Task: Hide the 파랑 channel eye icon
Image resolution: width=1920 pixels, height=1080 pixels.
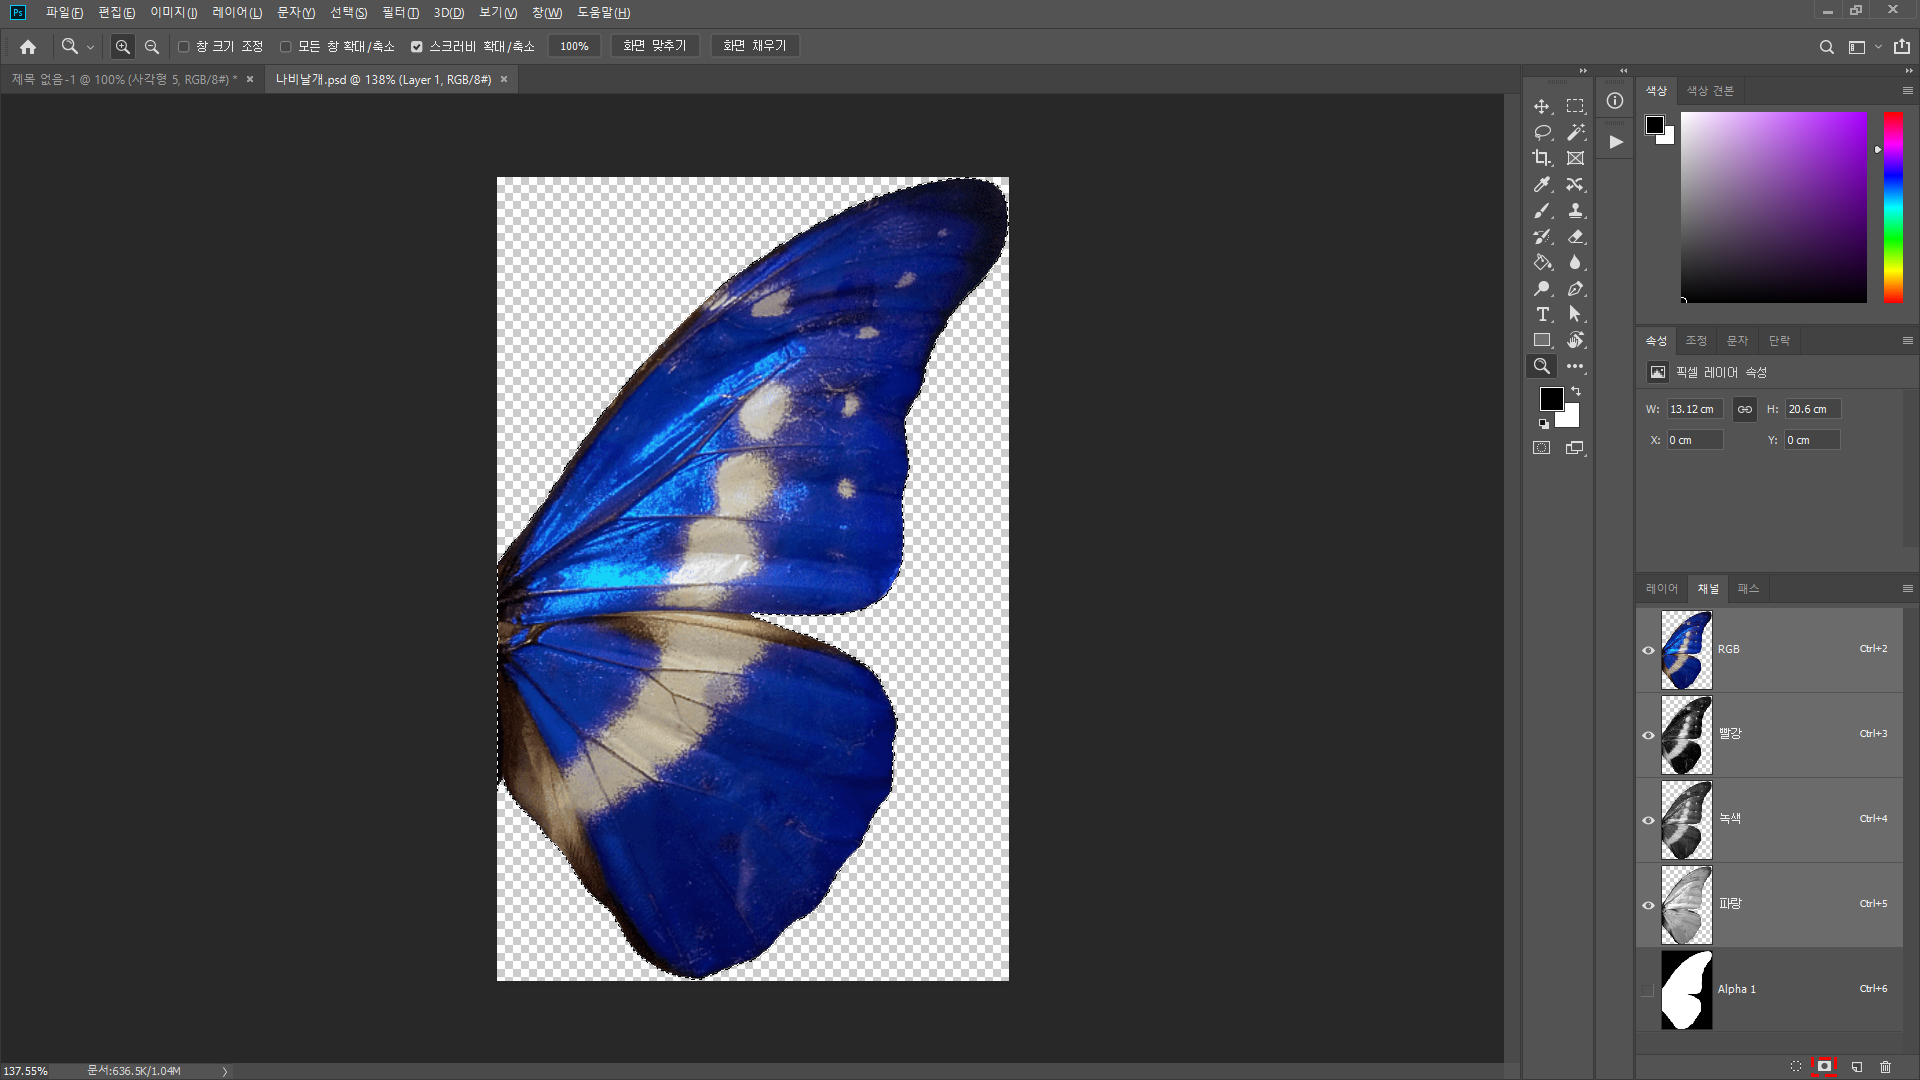Action: [1648, 905]
